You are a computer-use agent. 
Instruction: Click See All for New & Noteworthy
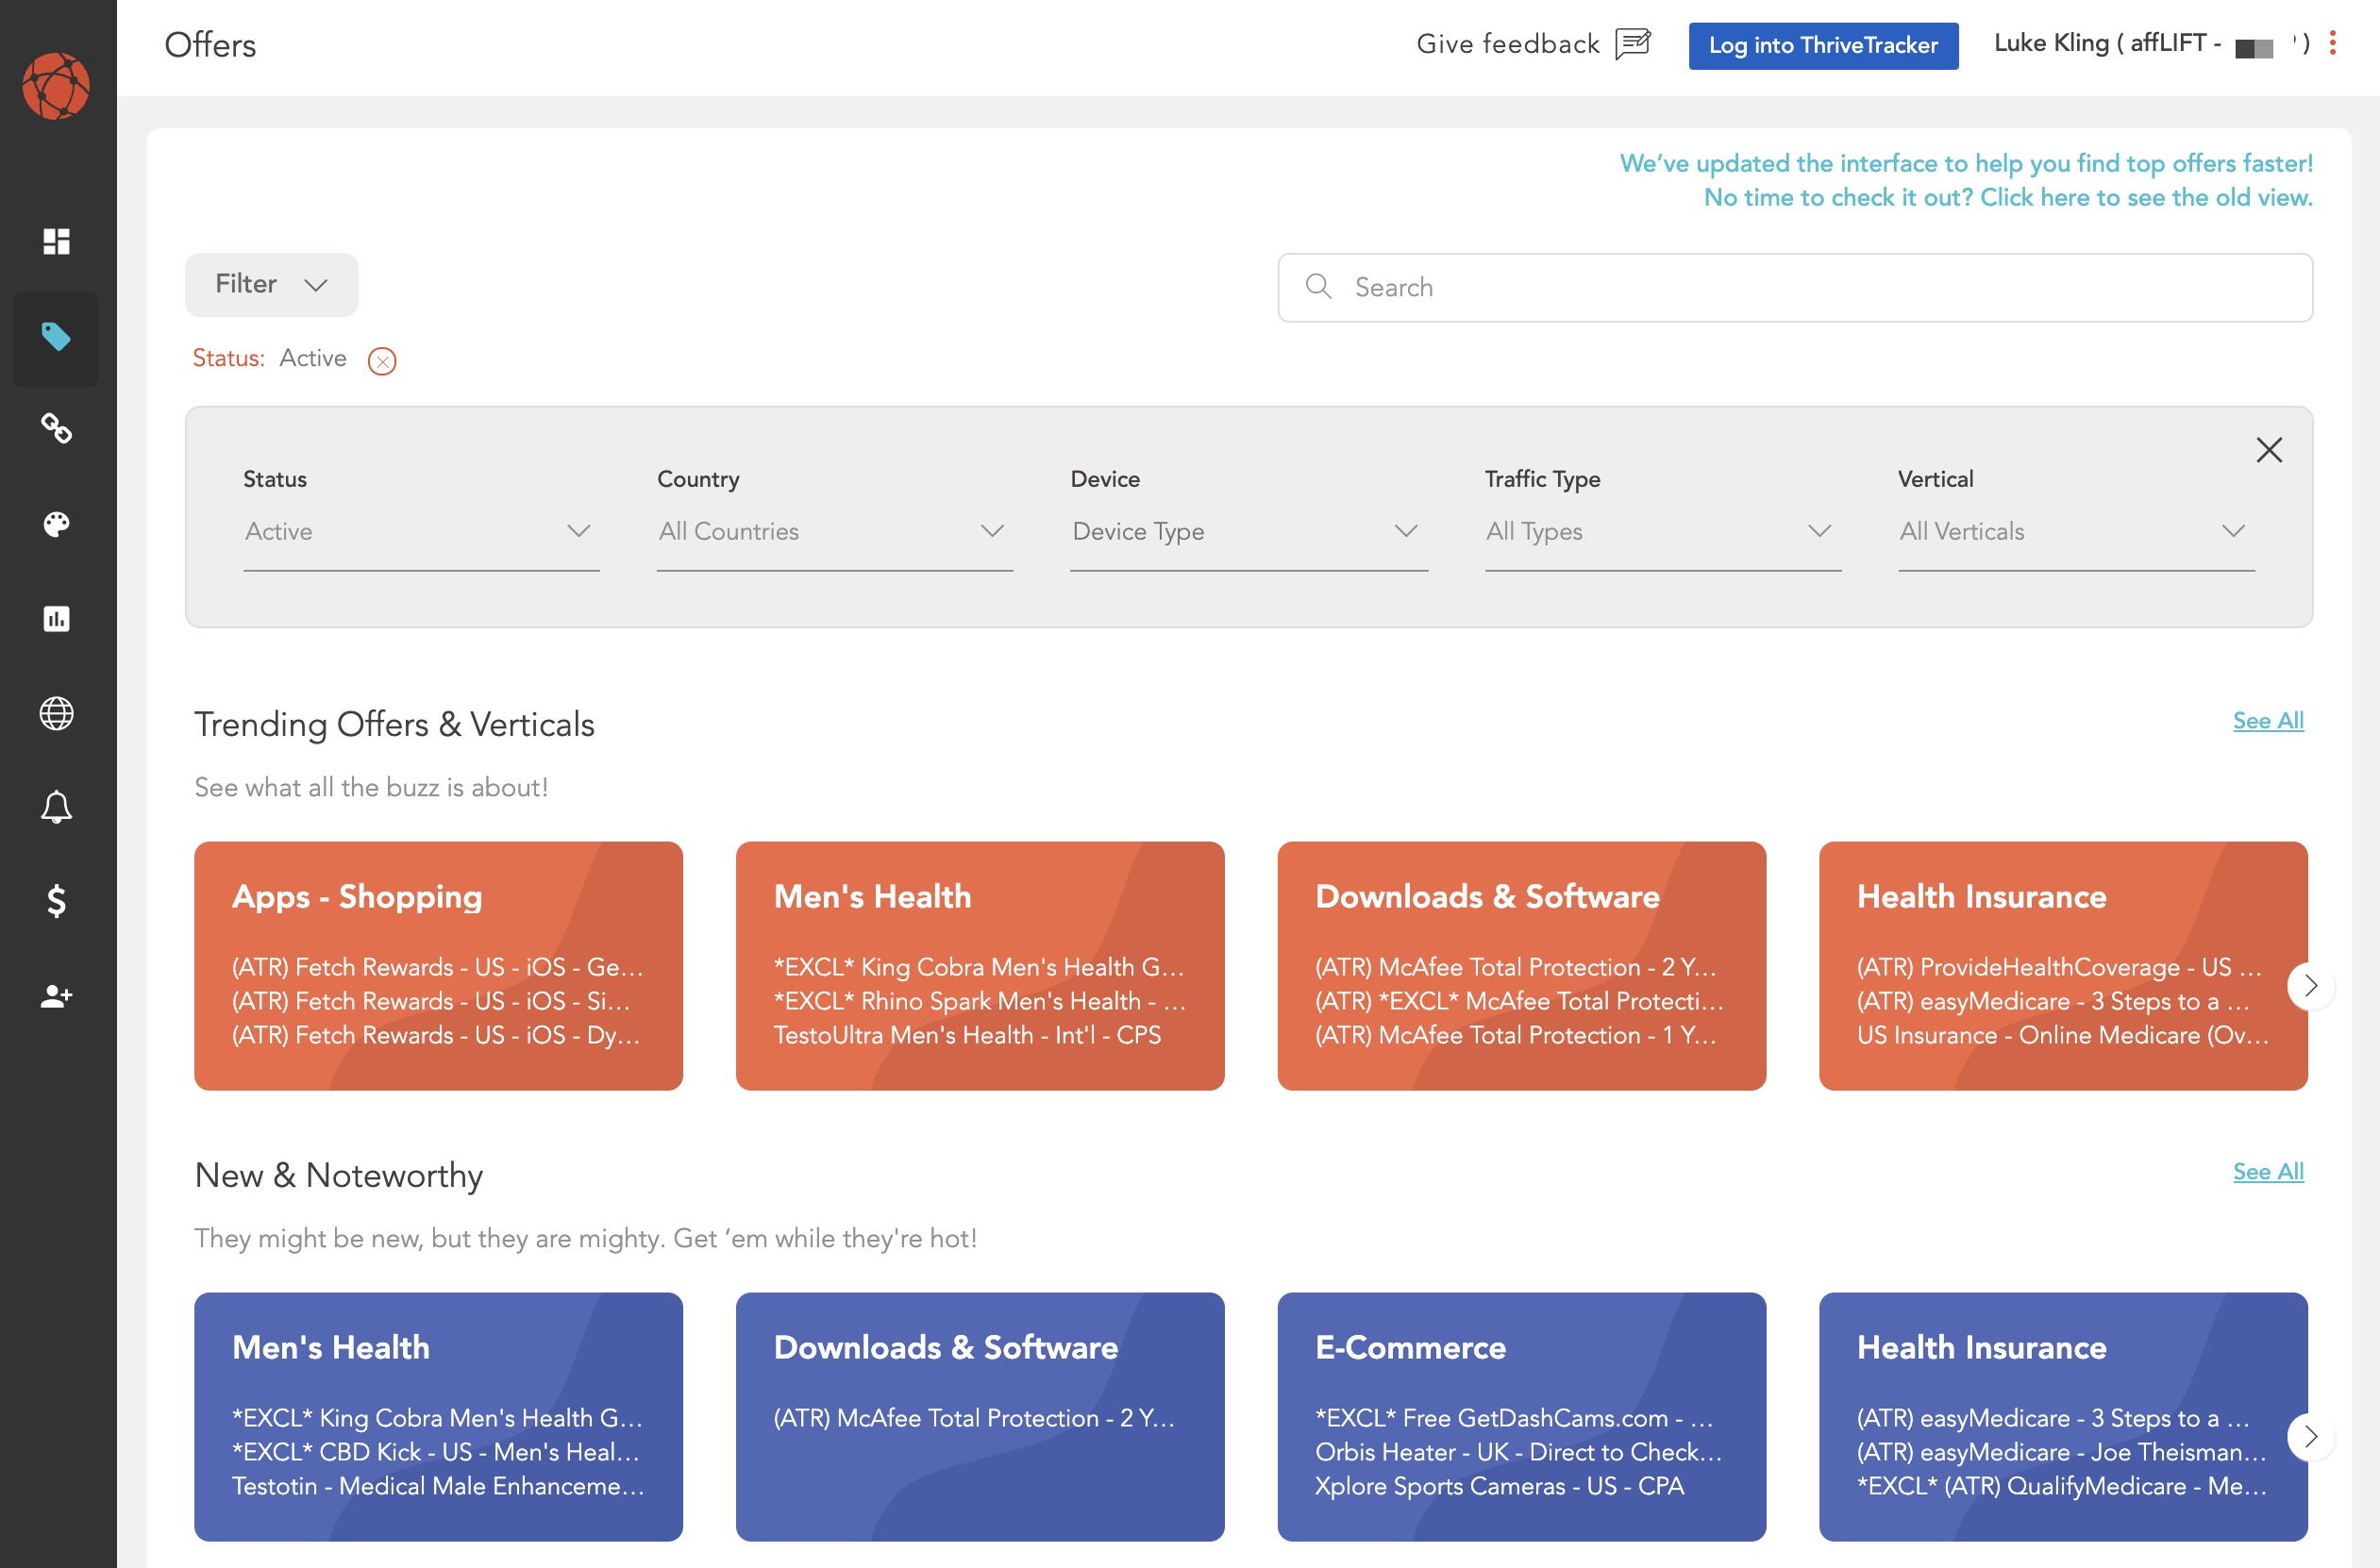[2268, 1172]
